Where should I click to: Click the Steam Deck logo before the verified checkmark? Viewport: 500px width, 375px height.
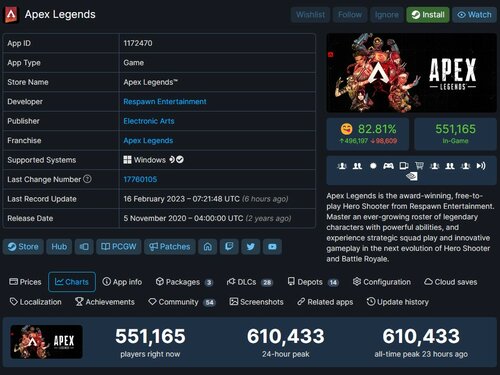(172, 160)
